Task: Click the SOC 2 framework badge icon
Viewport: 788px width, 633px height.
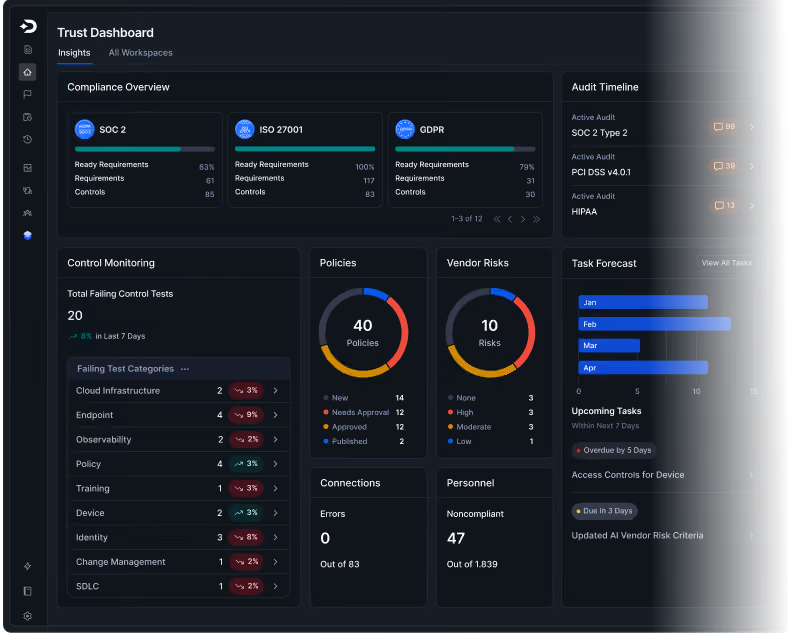Action: click(84, 130)
